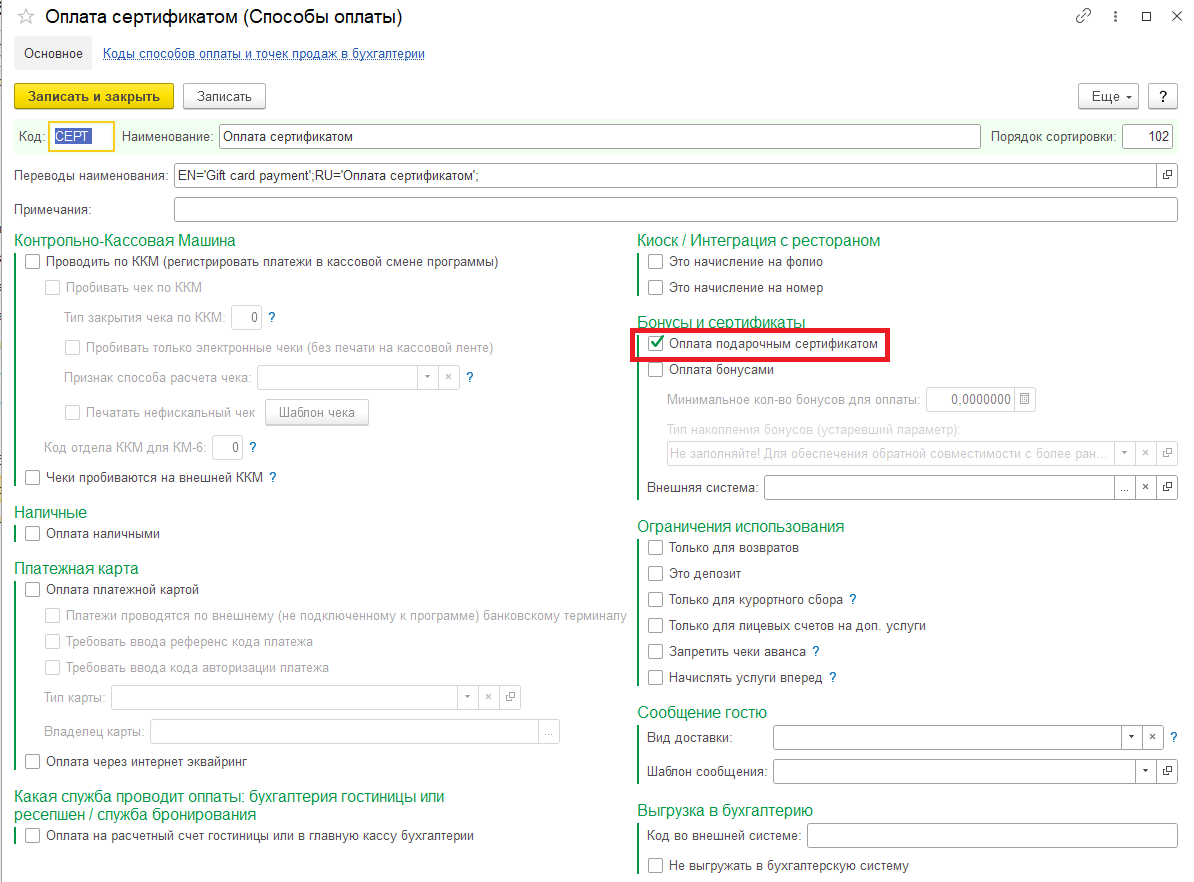Tick Только для возвратов
Screen dimensions: 1194x882
tap(656, 548)
